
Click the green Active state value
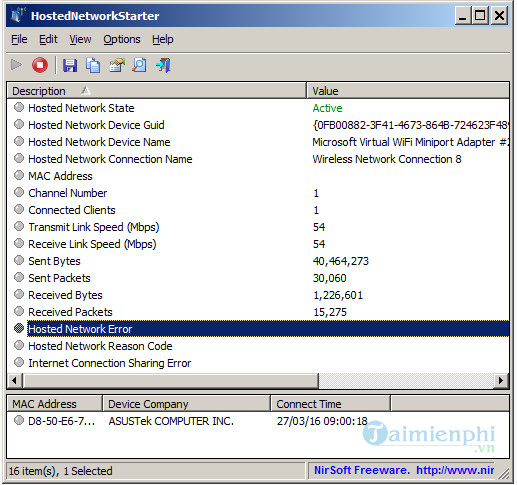327,108
